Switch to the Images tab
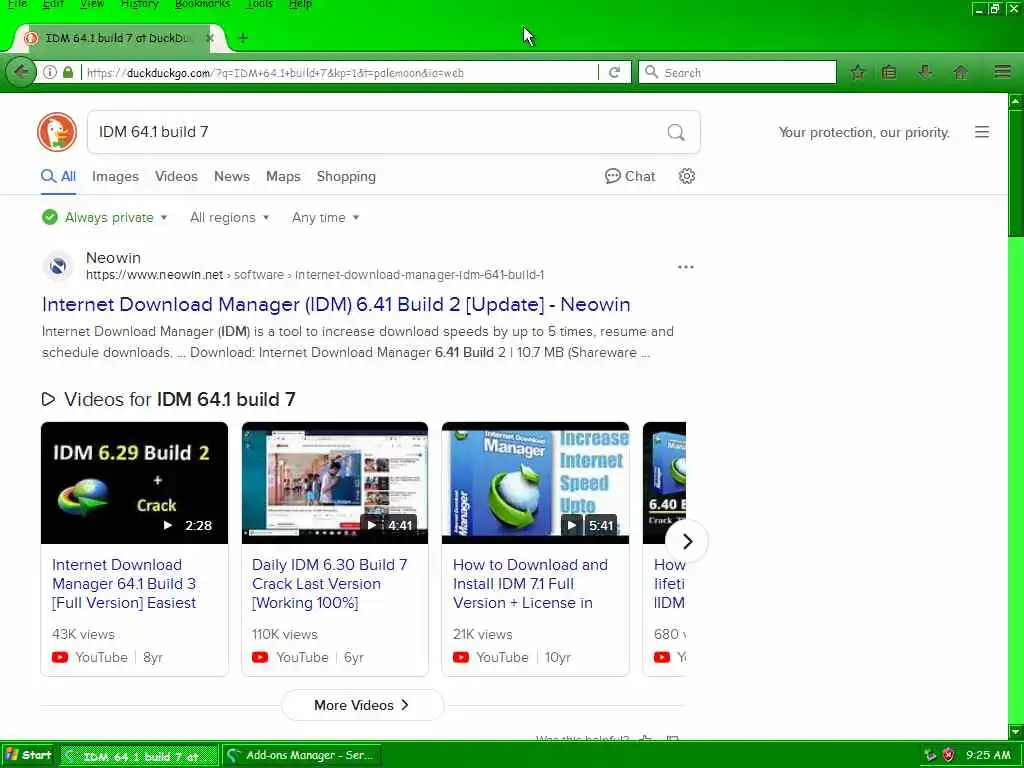Viewport: 1024px width, 768px height. (x=116, y=176)
